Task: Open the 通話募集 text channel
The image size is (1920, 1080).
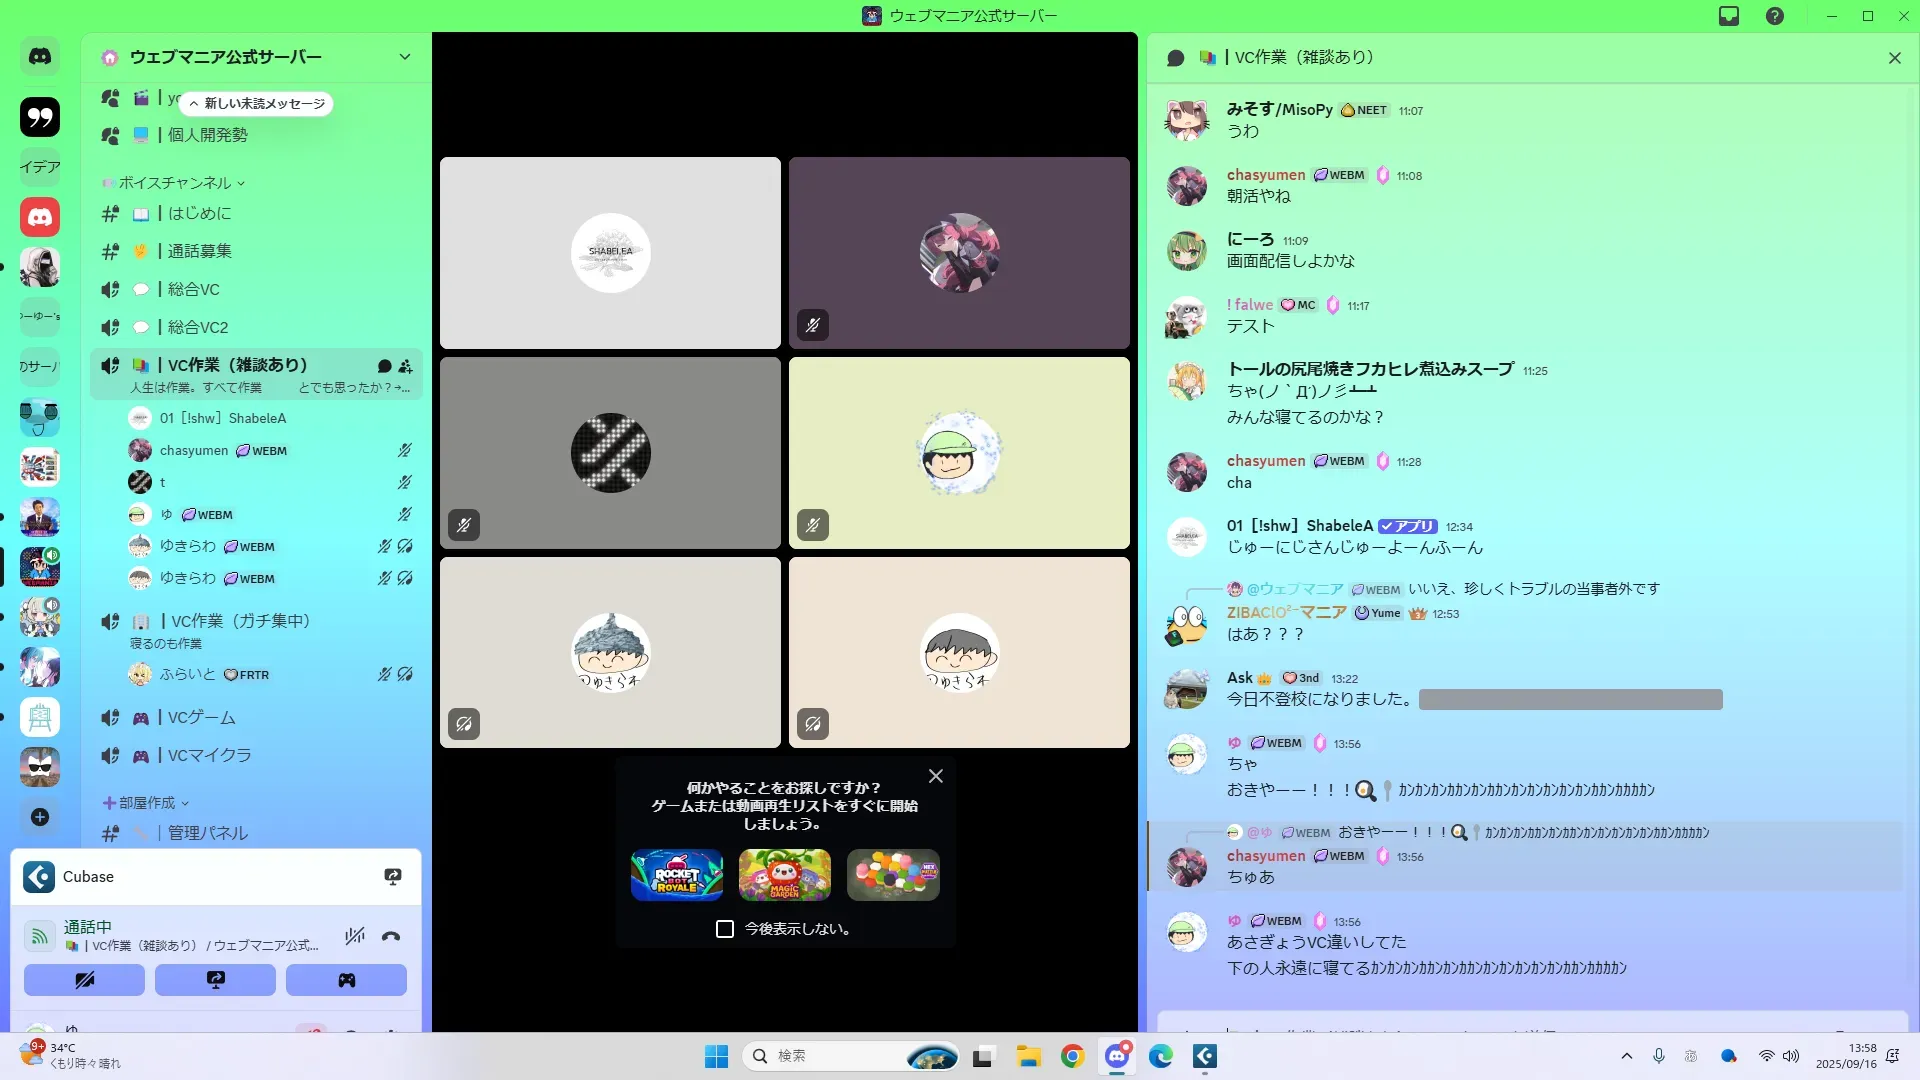Action: [x=199, y=251]
